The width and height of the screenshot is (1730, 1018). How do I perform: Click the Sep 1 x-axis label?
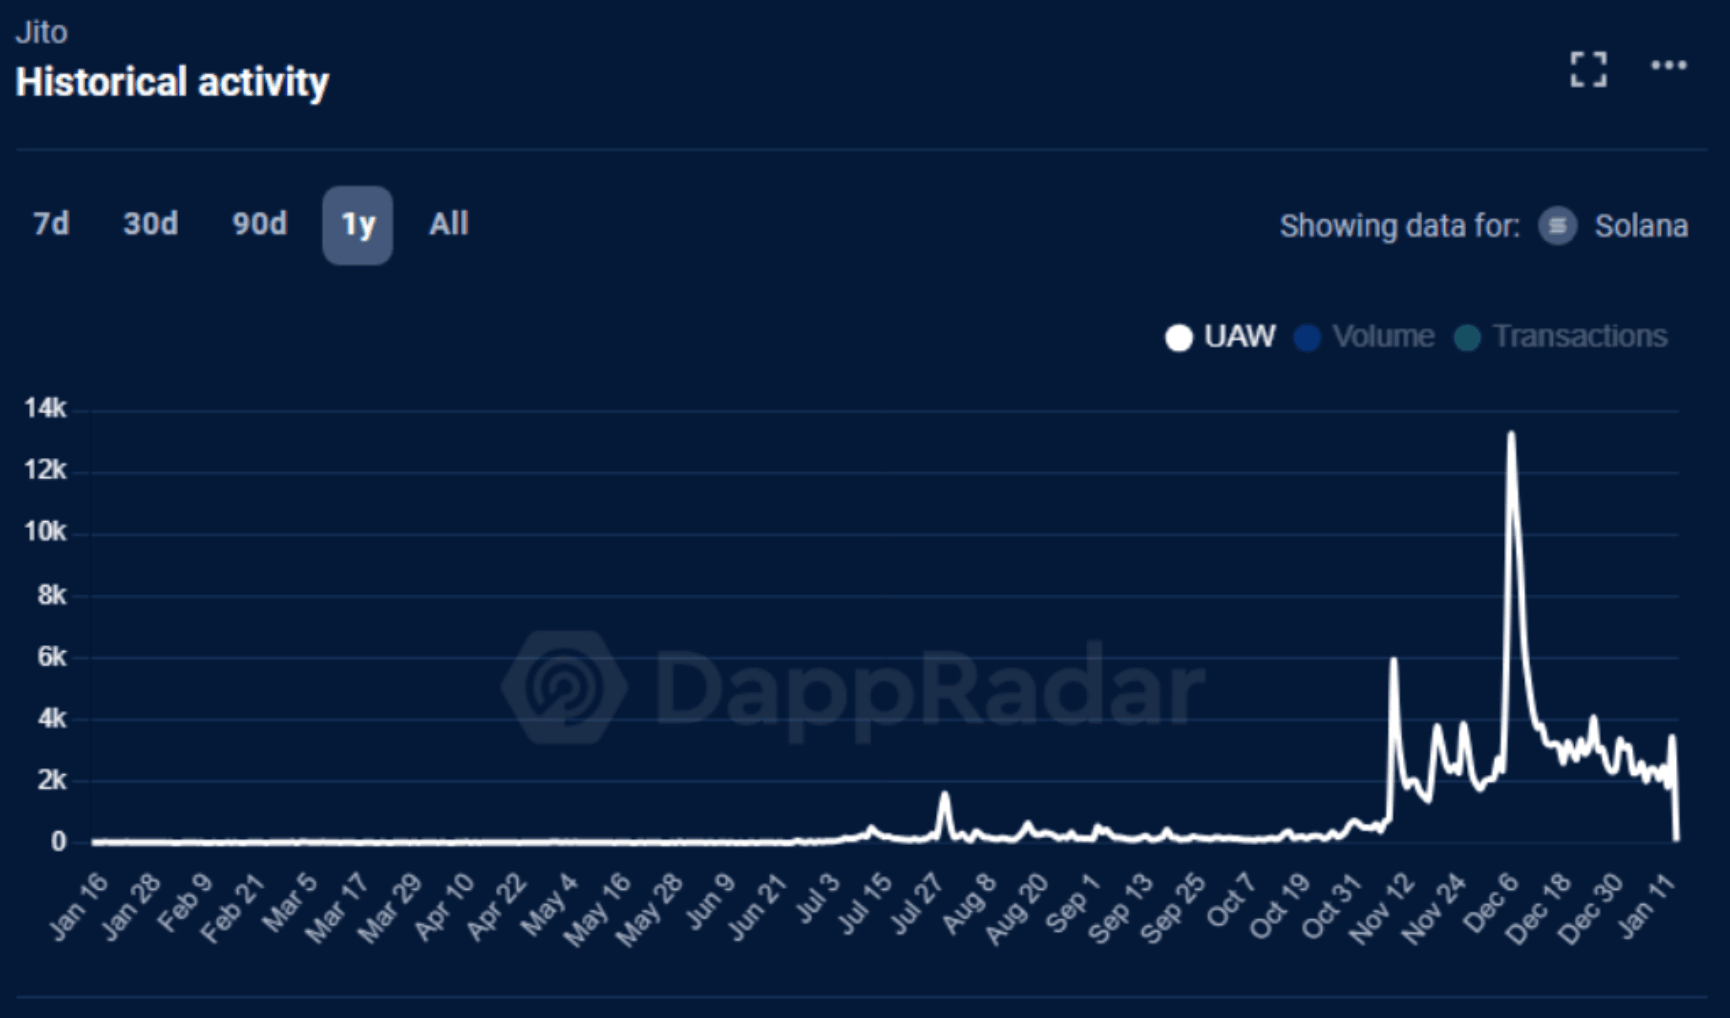tap(1073, 902)
